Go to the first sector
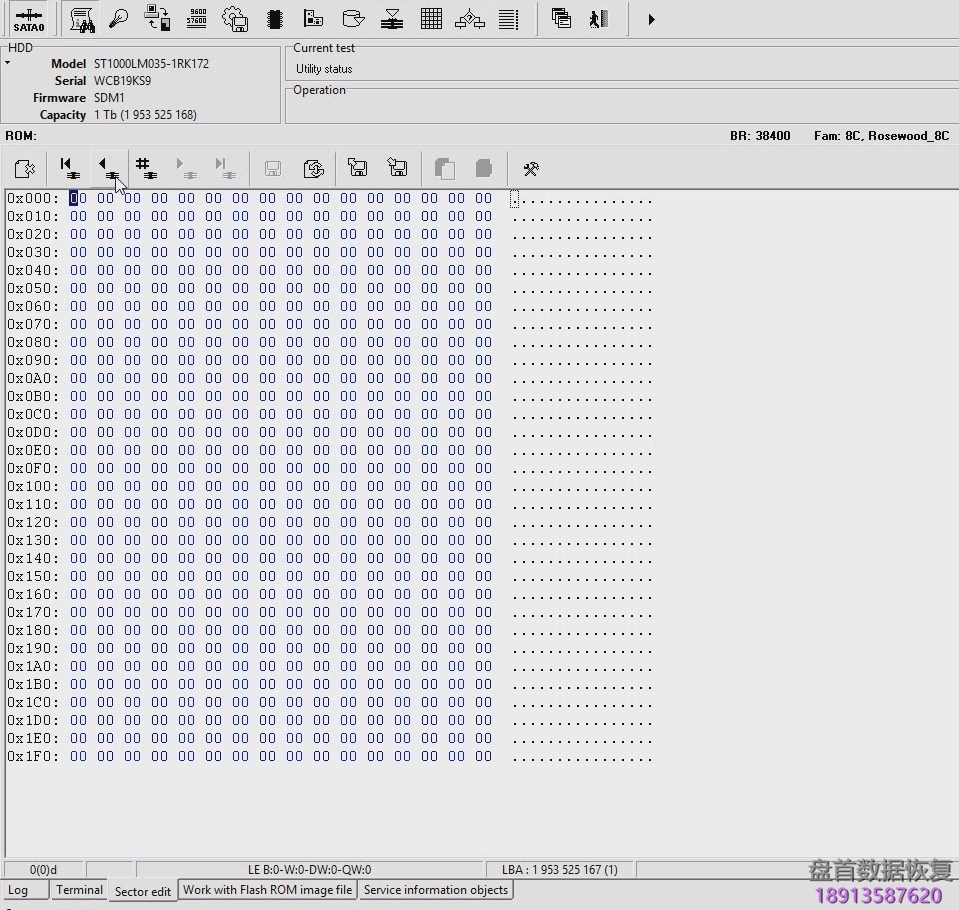 [68, 168]
